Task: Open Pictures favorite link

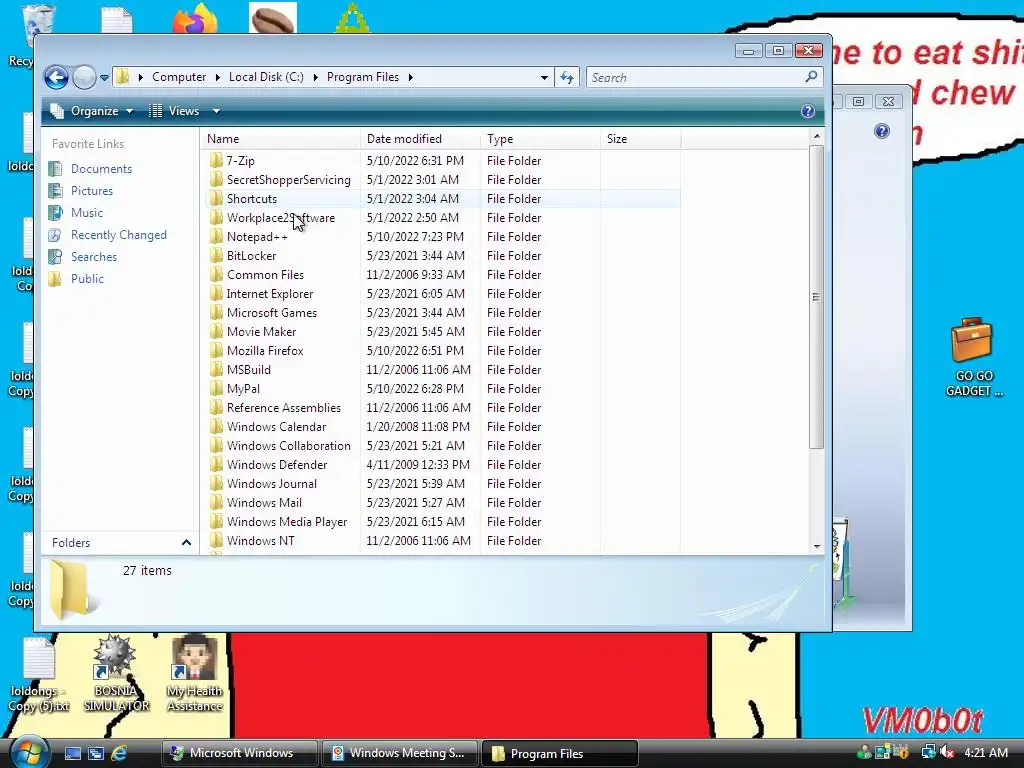Action: tap(91, 191)
